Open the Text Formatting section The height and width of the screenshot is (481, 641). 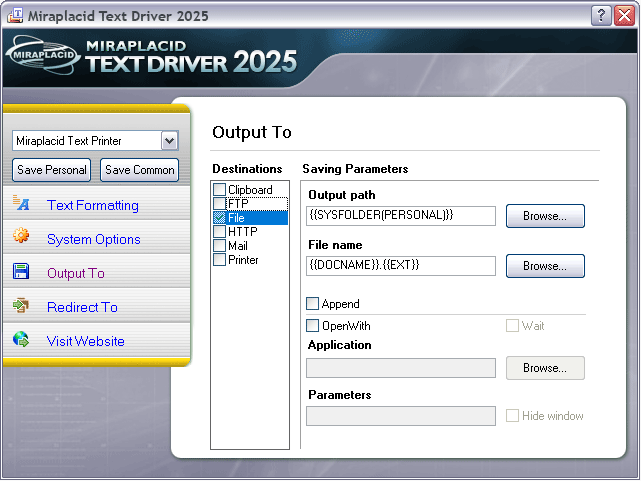pos(93,205)
